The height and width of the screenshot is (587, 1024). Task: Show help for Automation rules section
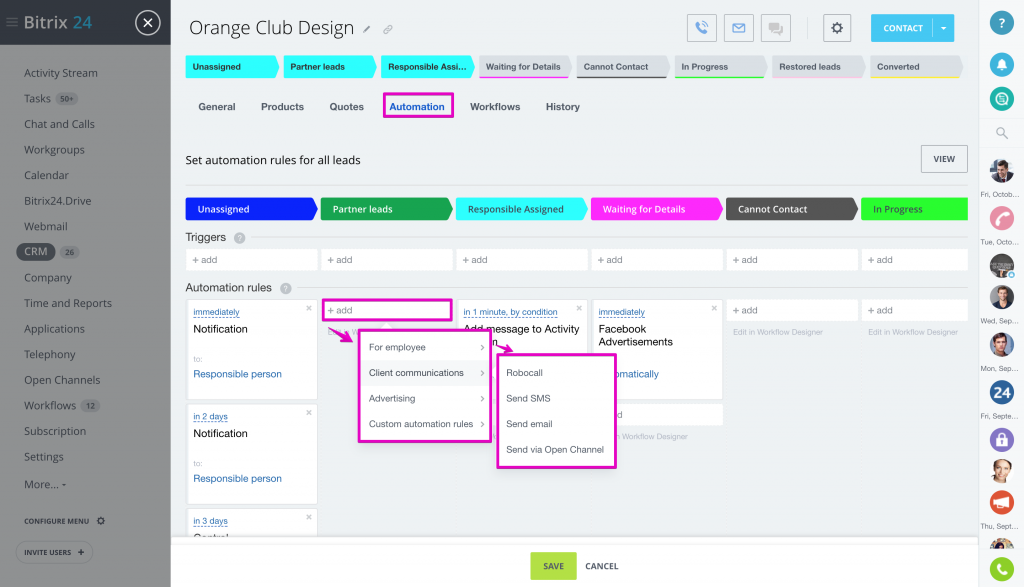tap(285, 288)
